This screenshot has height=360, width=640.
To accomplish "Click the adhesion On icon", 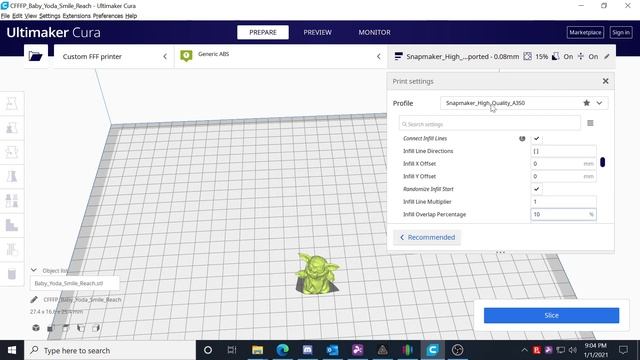I will coord(581,56).
